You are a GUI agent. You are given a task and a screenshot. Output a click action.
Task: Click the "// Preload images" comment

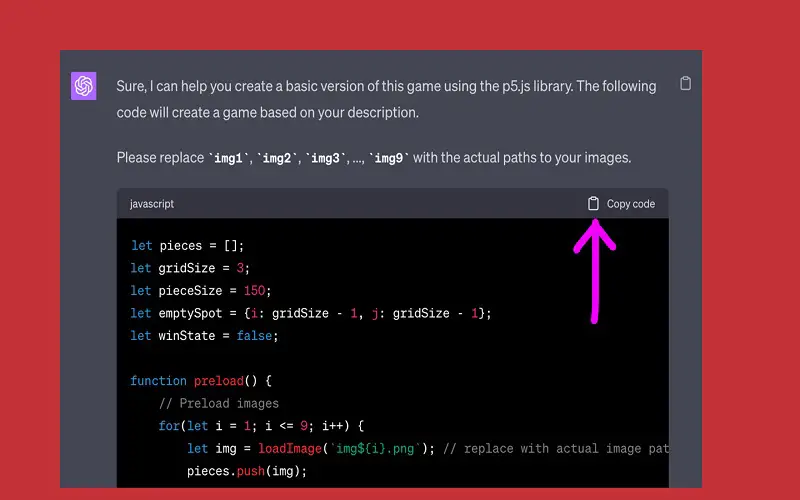click(219, 404)
